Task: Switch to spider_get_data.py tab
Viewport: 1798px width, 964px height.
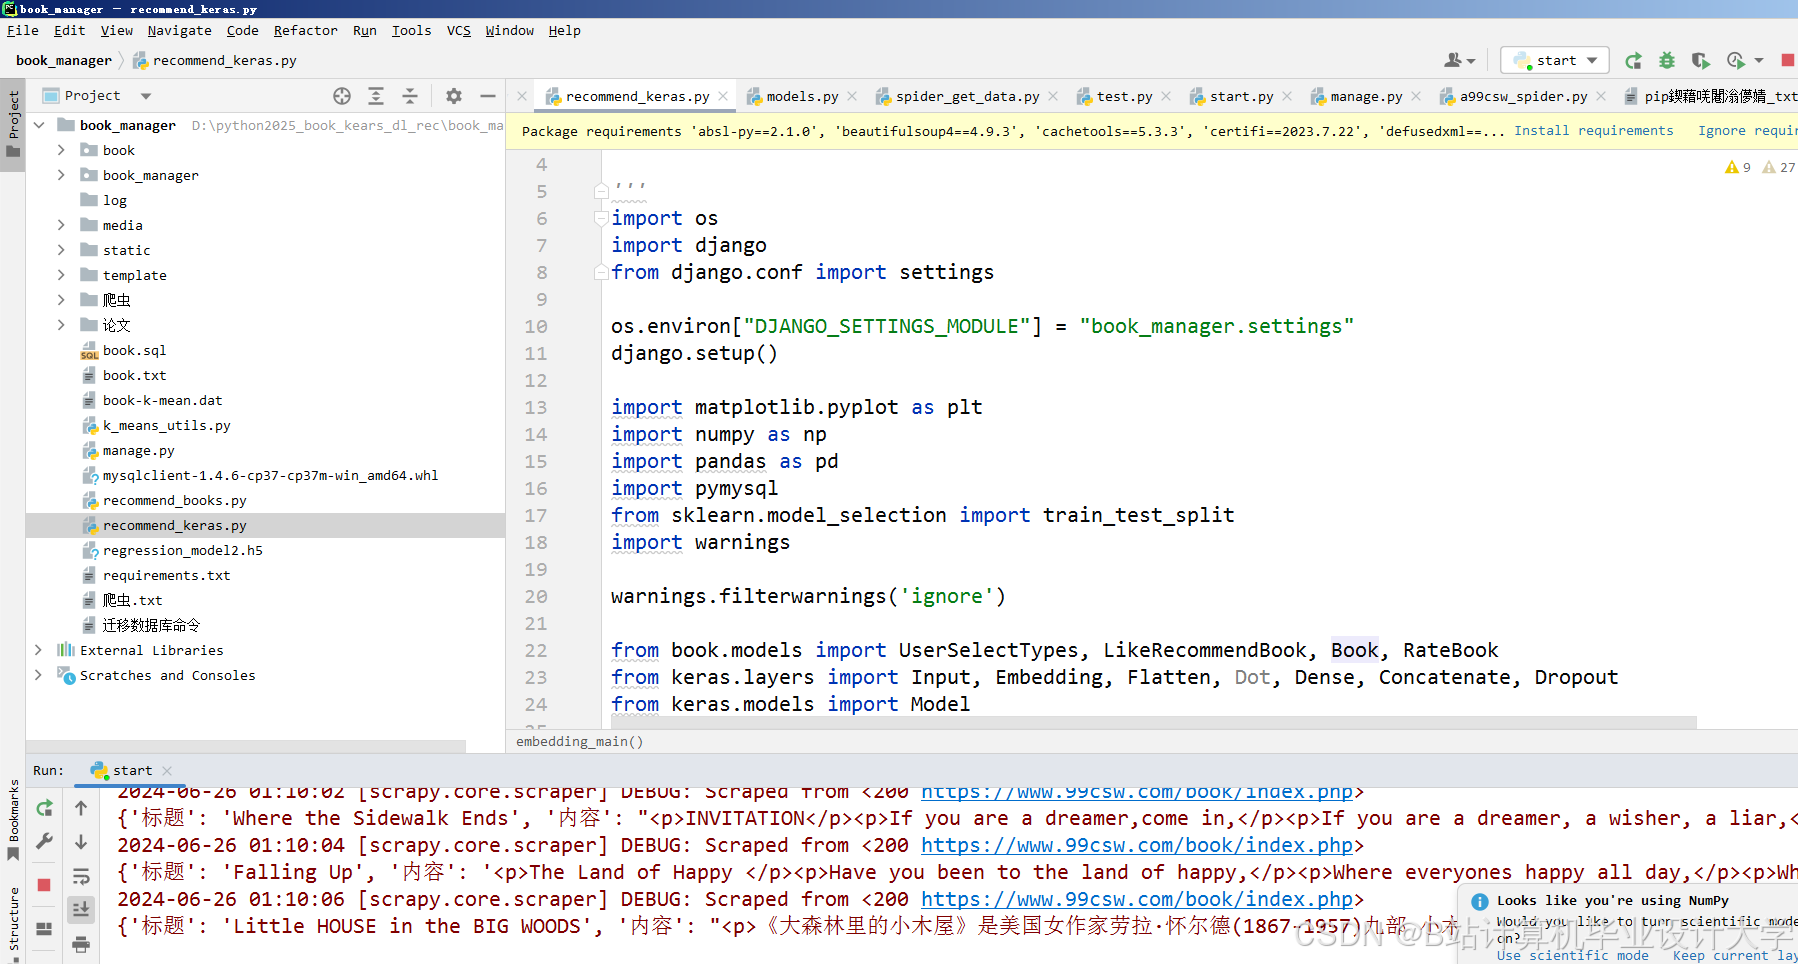Action: [967, 96]
